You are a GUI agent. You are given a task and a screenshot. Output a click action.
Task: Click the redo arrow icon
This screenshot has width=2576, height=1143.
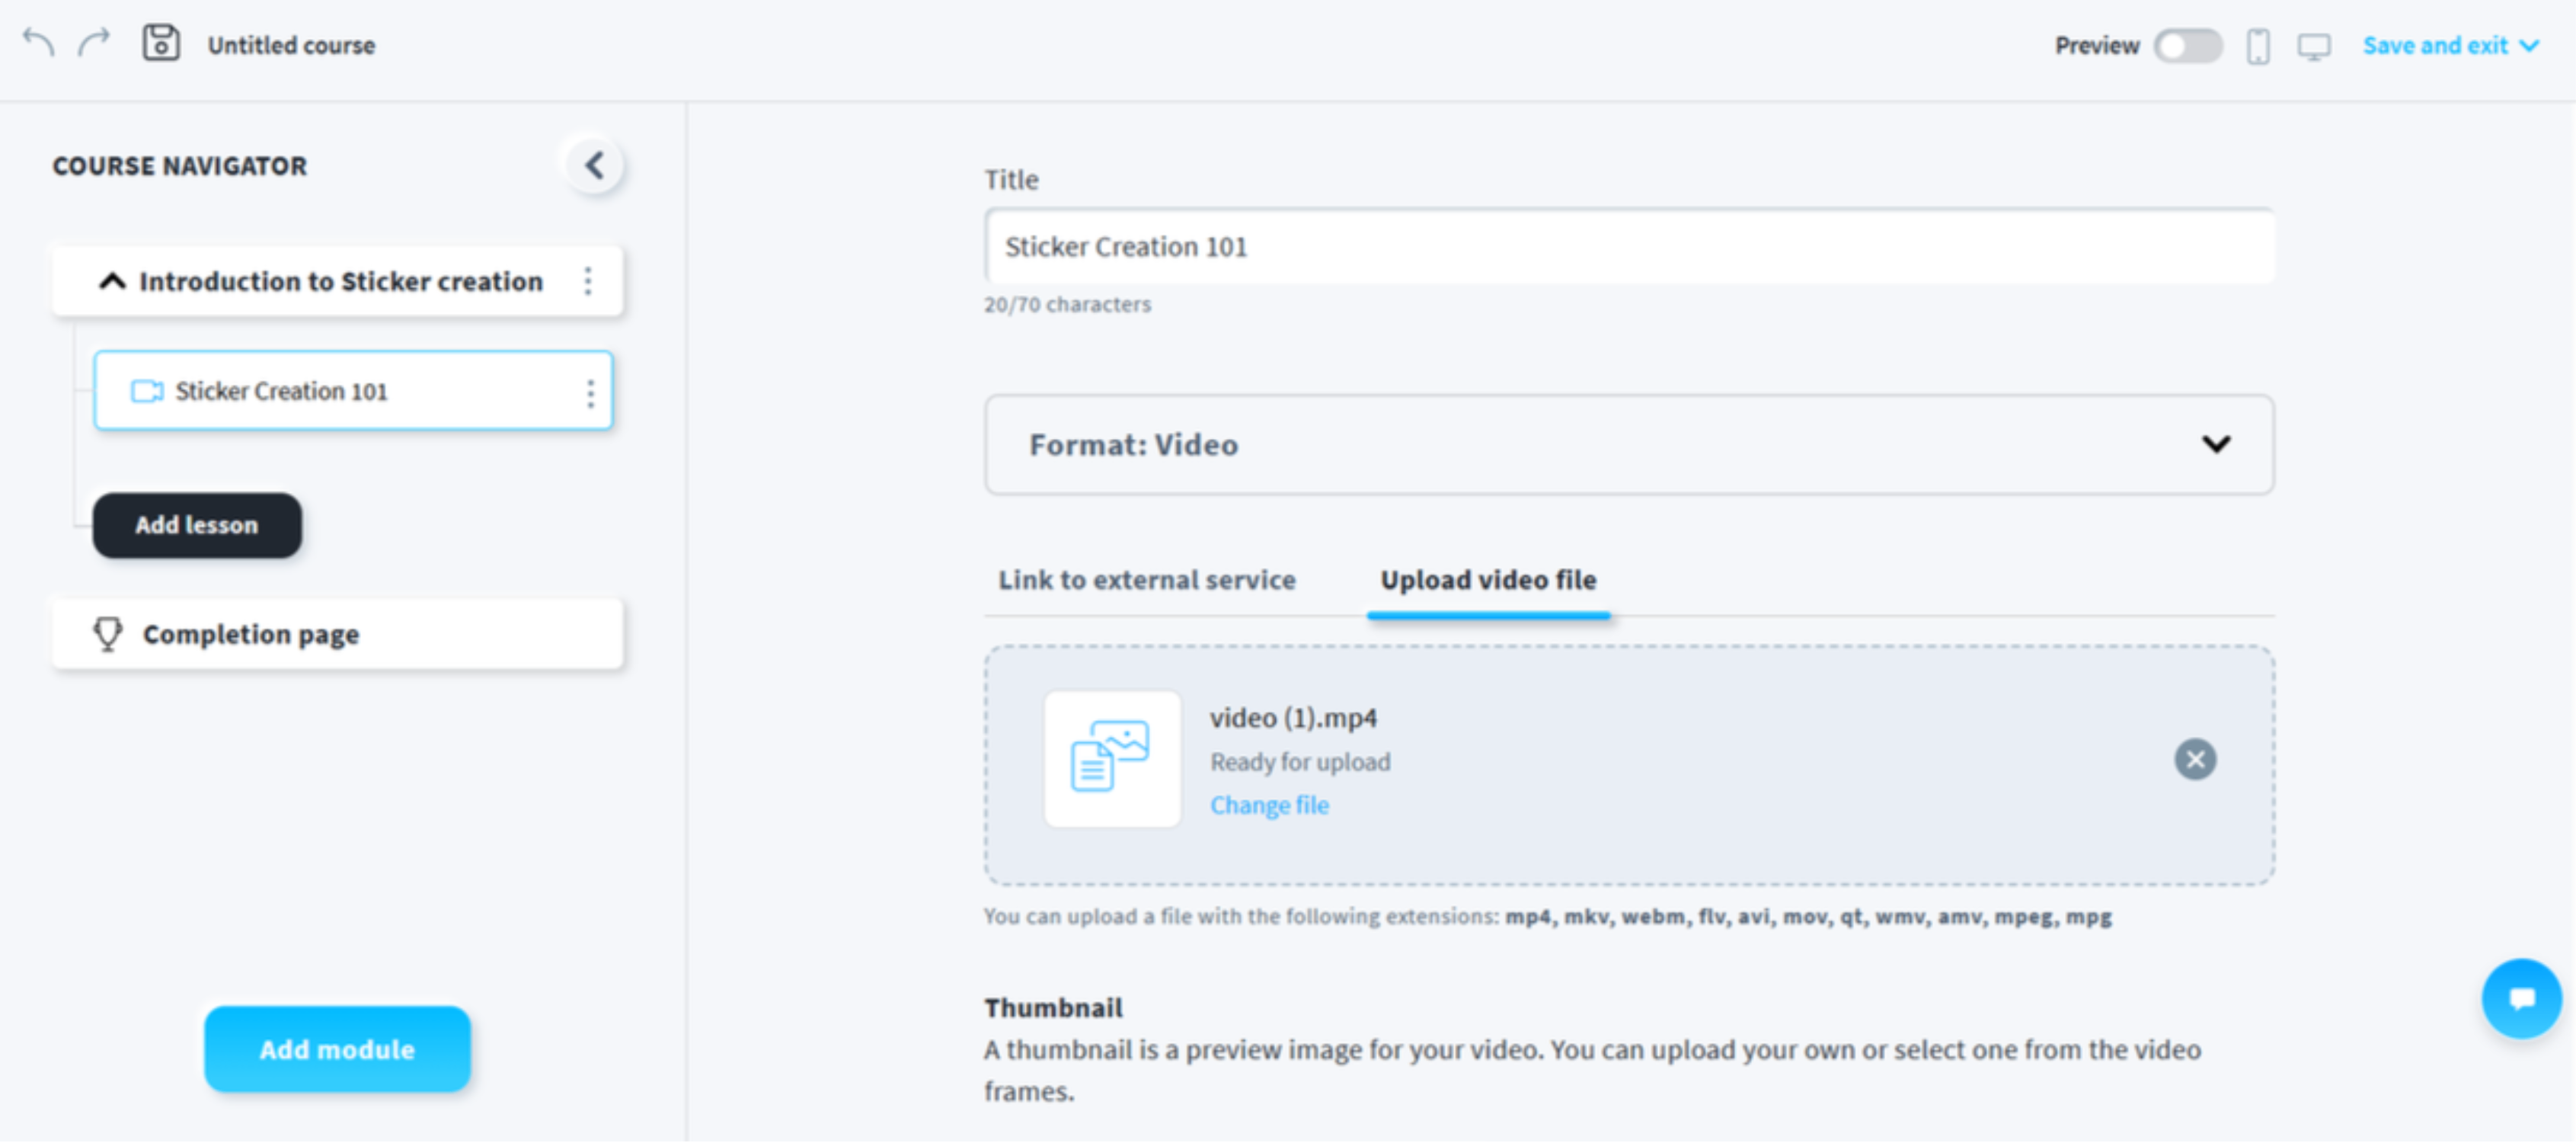coord(93,44)
